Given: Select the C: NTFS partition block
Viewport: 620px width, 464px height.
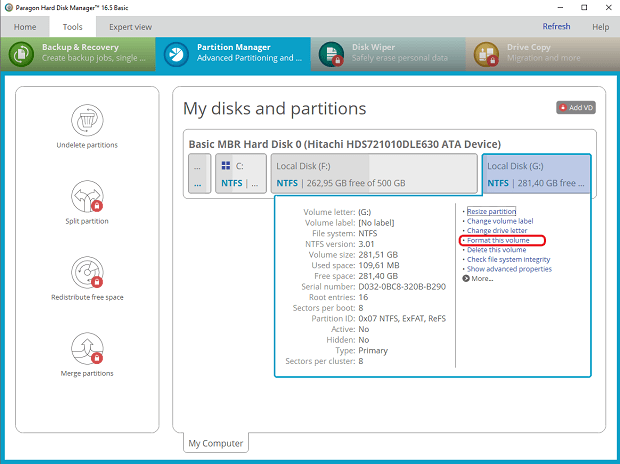Looking at the screenshot, I should (241, 174).
